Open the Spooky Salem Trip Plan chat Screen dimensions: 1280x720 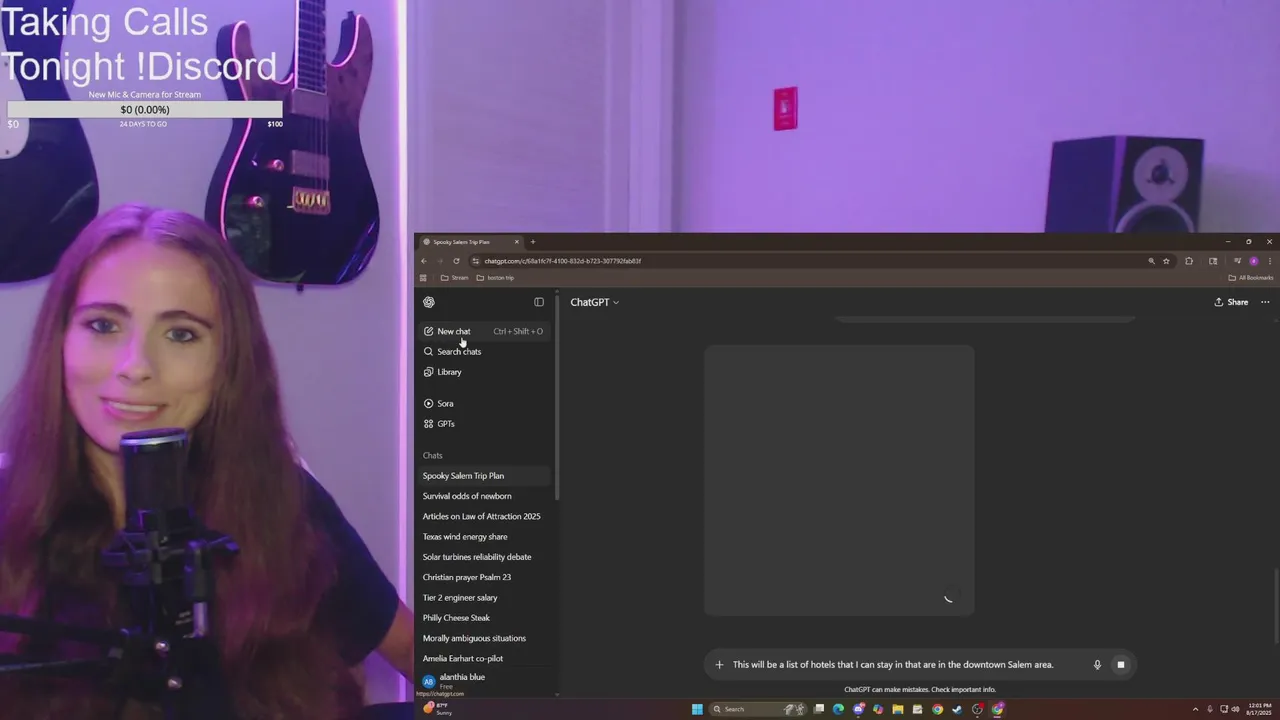(484, 476)
